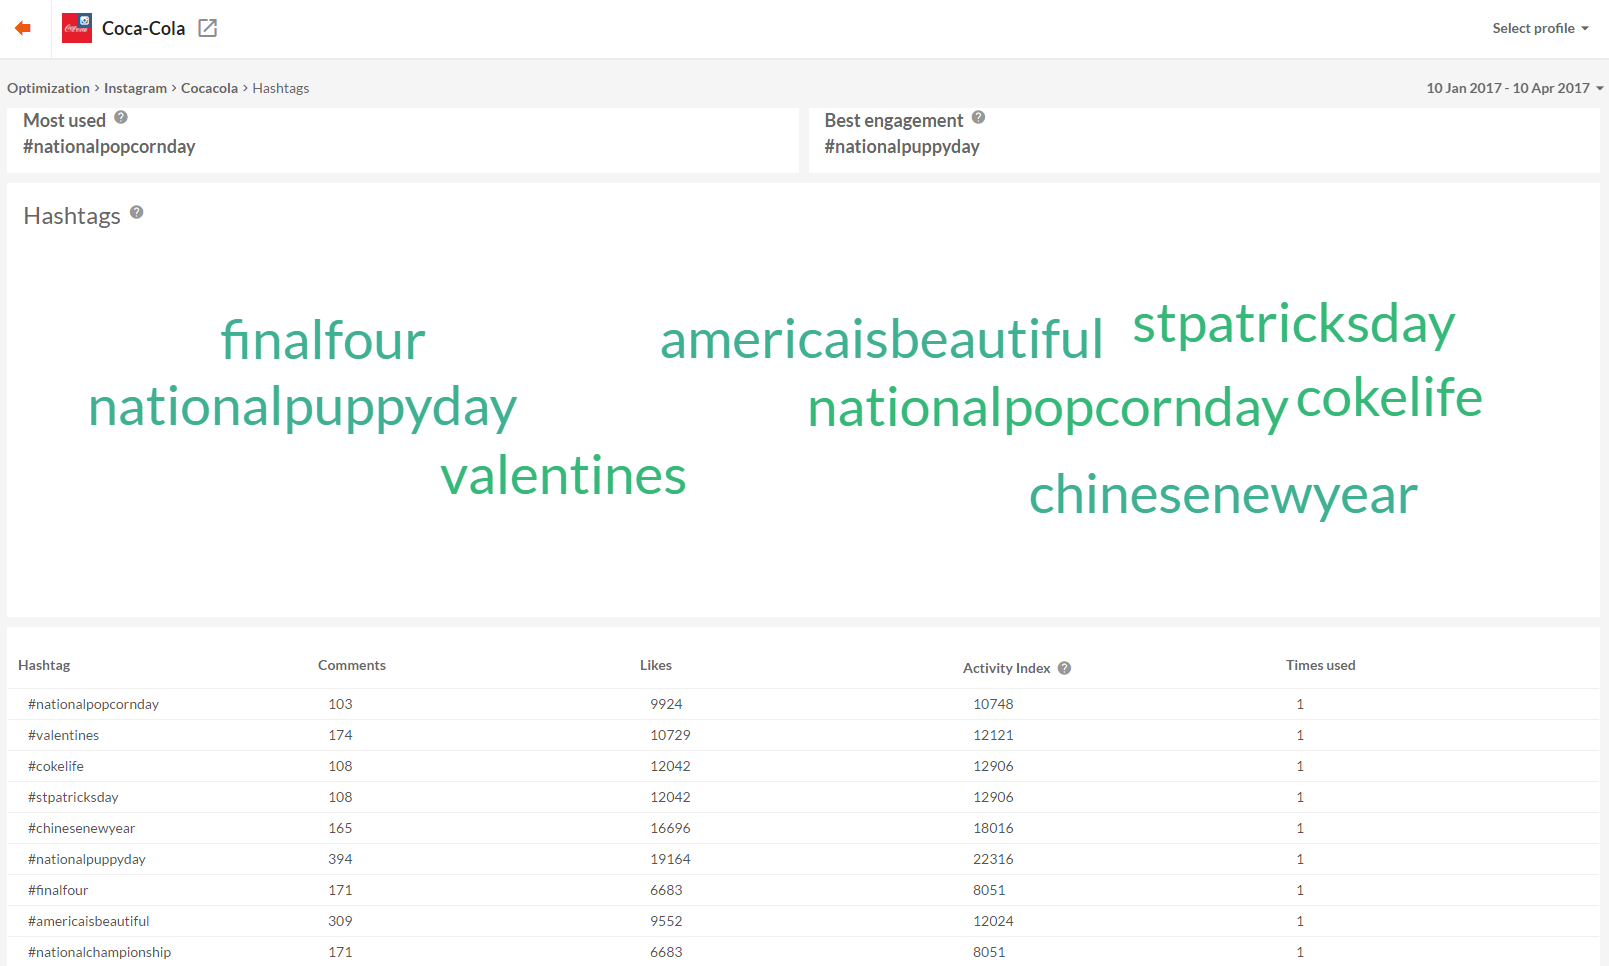This screenshot has width=1609, height=966.
Task: Open Activity Index help tooltip
Action: [1064, 668]
